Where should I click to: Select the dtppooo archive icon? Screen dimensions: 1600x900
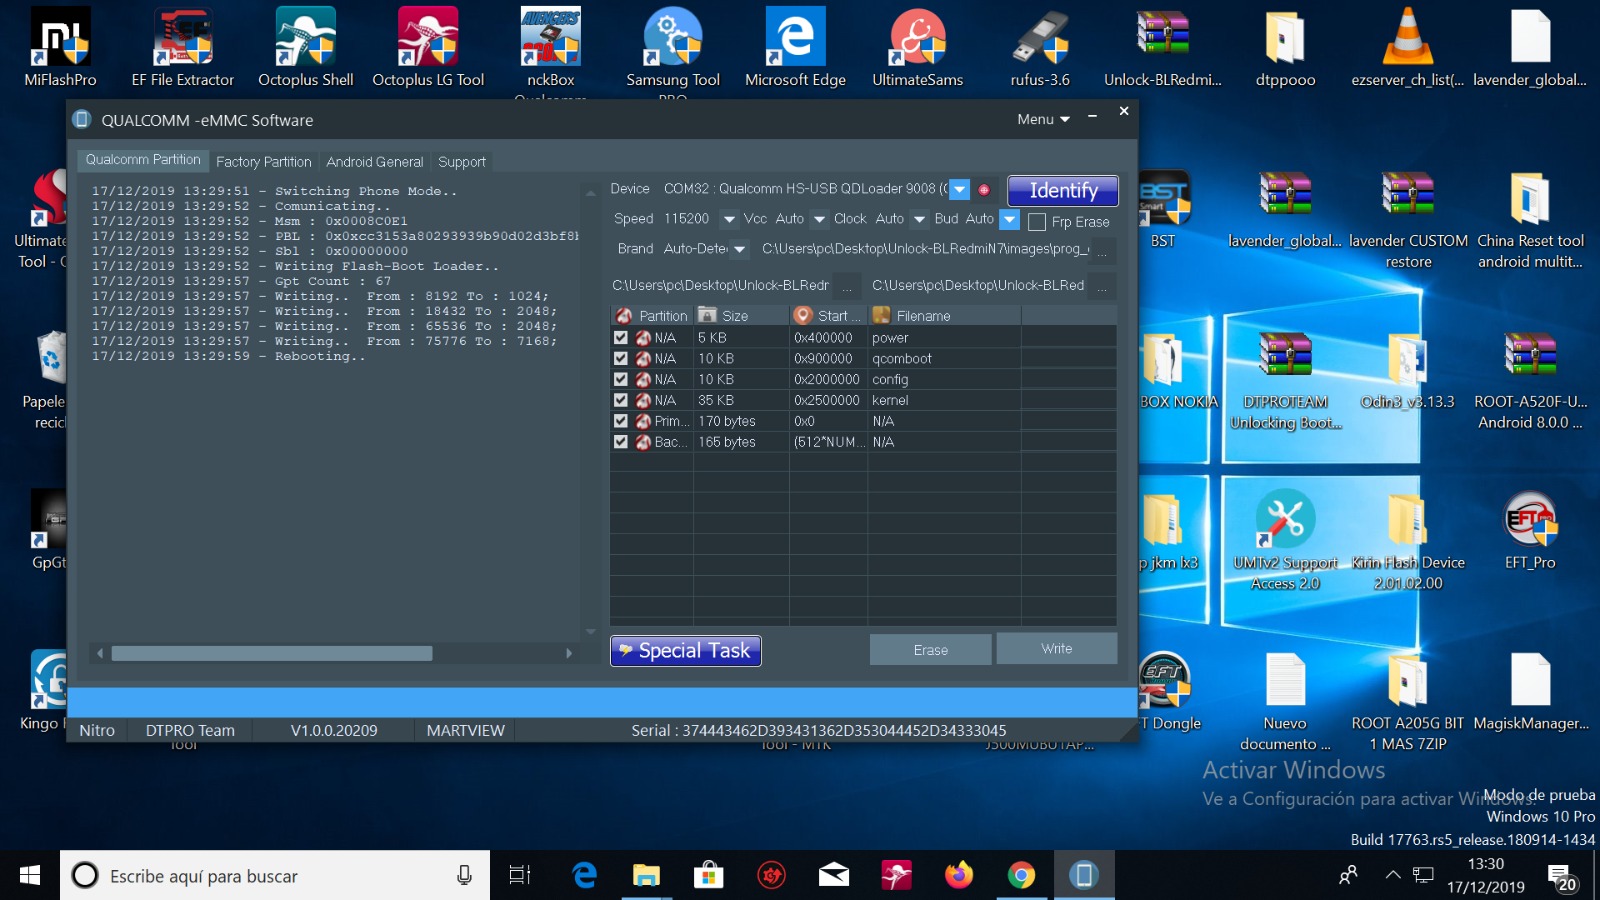point(1286,47)
